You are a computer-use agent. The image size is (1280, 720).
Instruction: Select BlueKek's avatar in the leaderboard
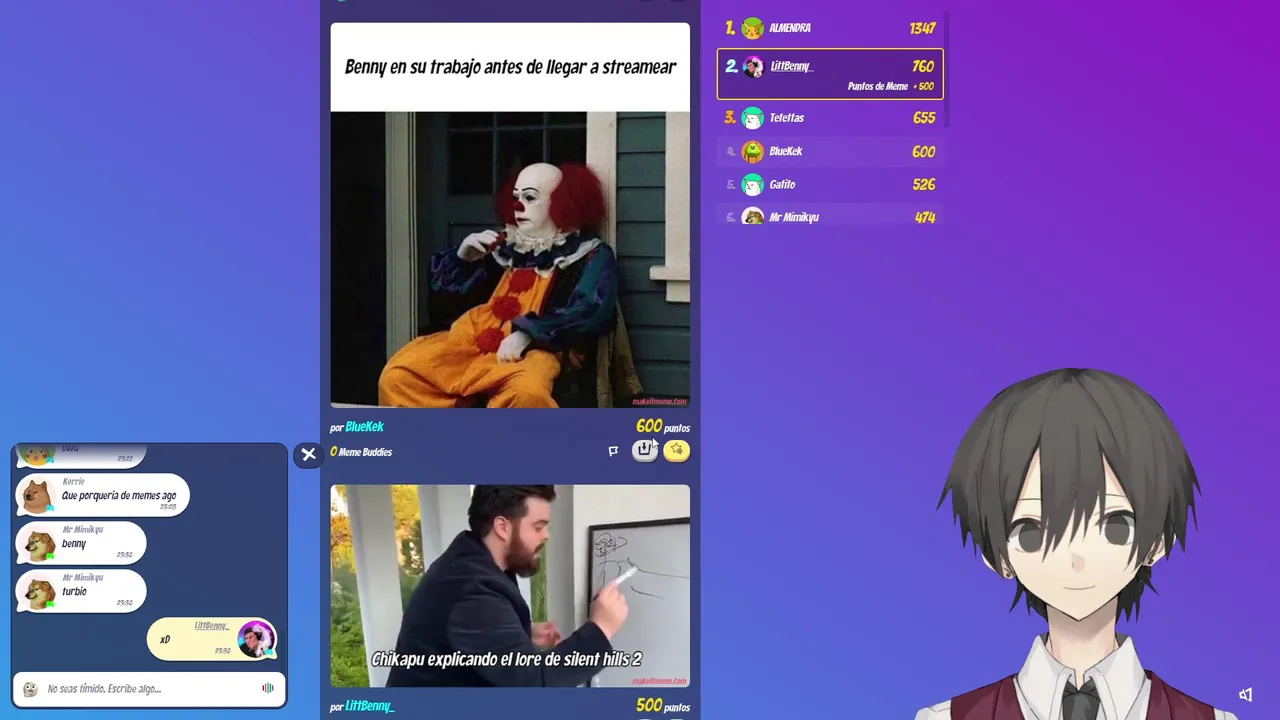point(753,152)
